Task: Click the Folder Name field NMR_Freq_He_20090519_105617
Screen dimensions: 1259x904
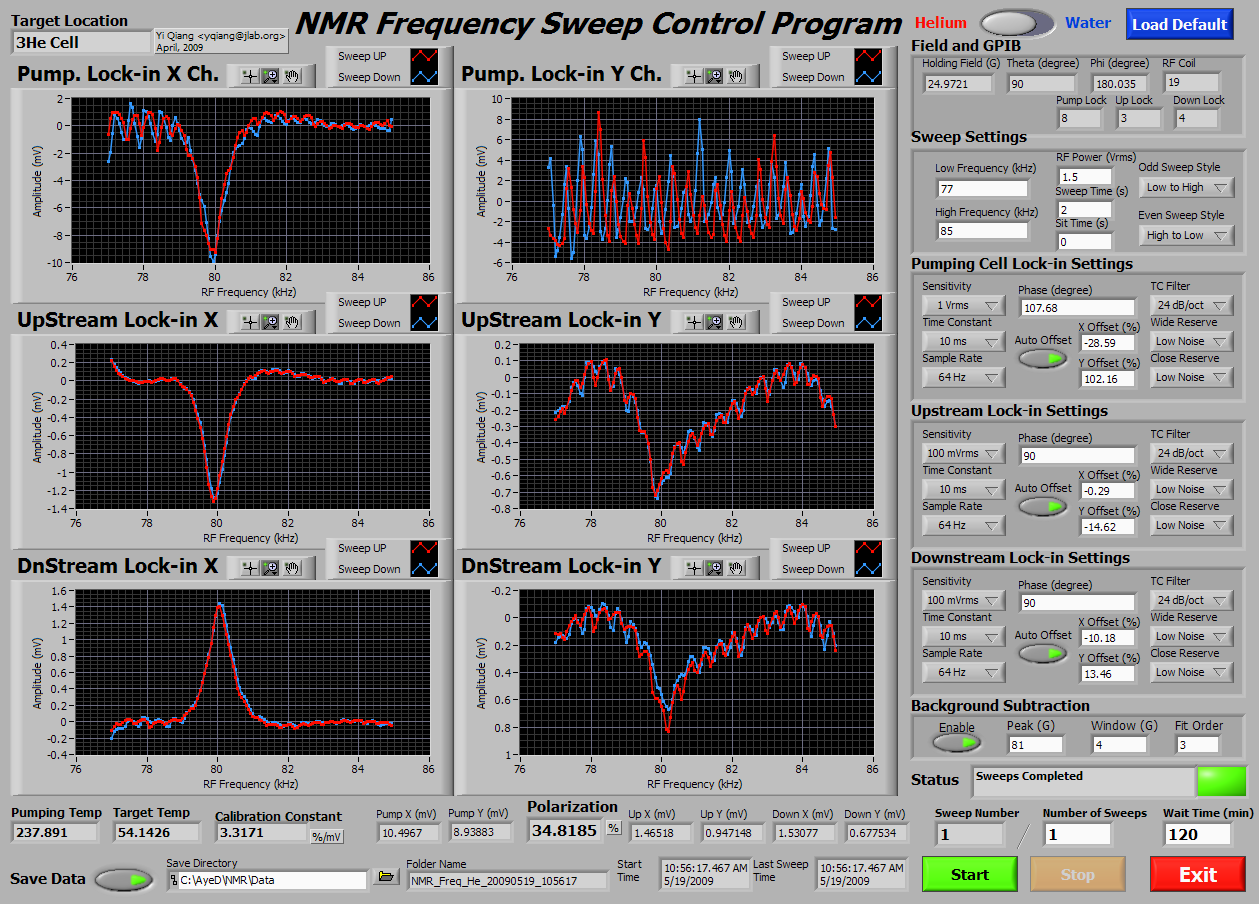Action: (x=507, y=881)
